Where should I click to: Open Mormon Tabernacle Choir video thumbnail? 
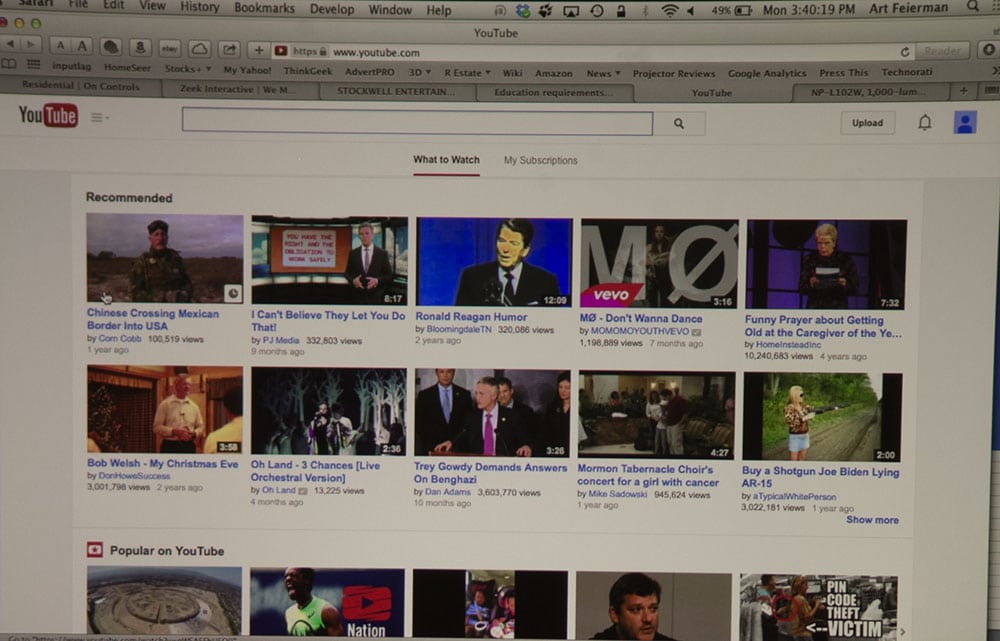656,415
